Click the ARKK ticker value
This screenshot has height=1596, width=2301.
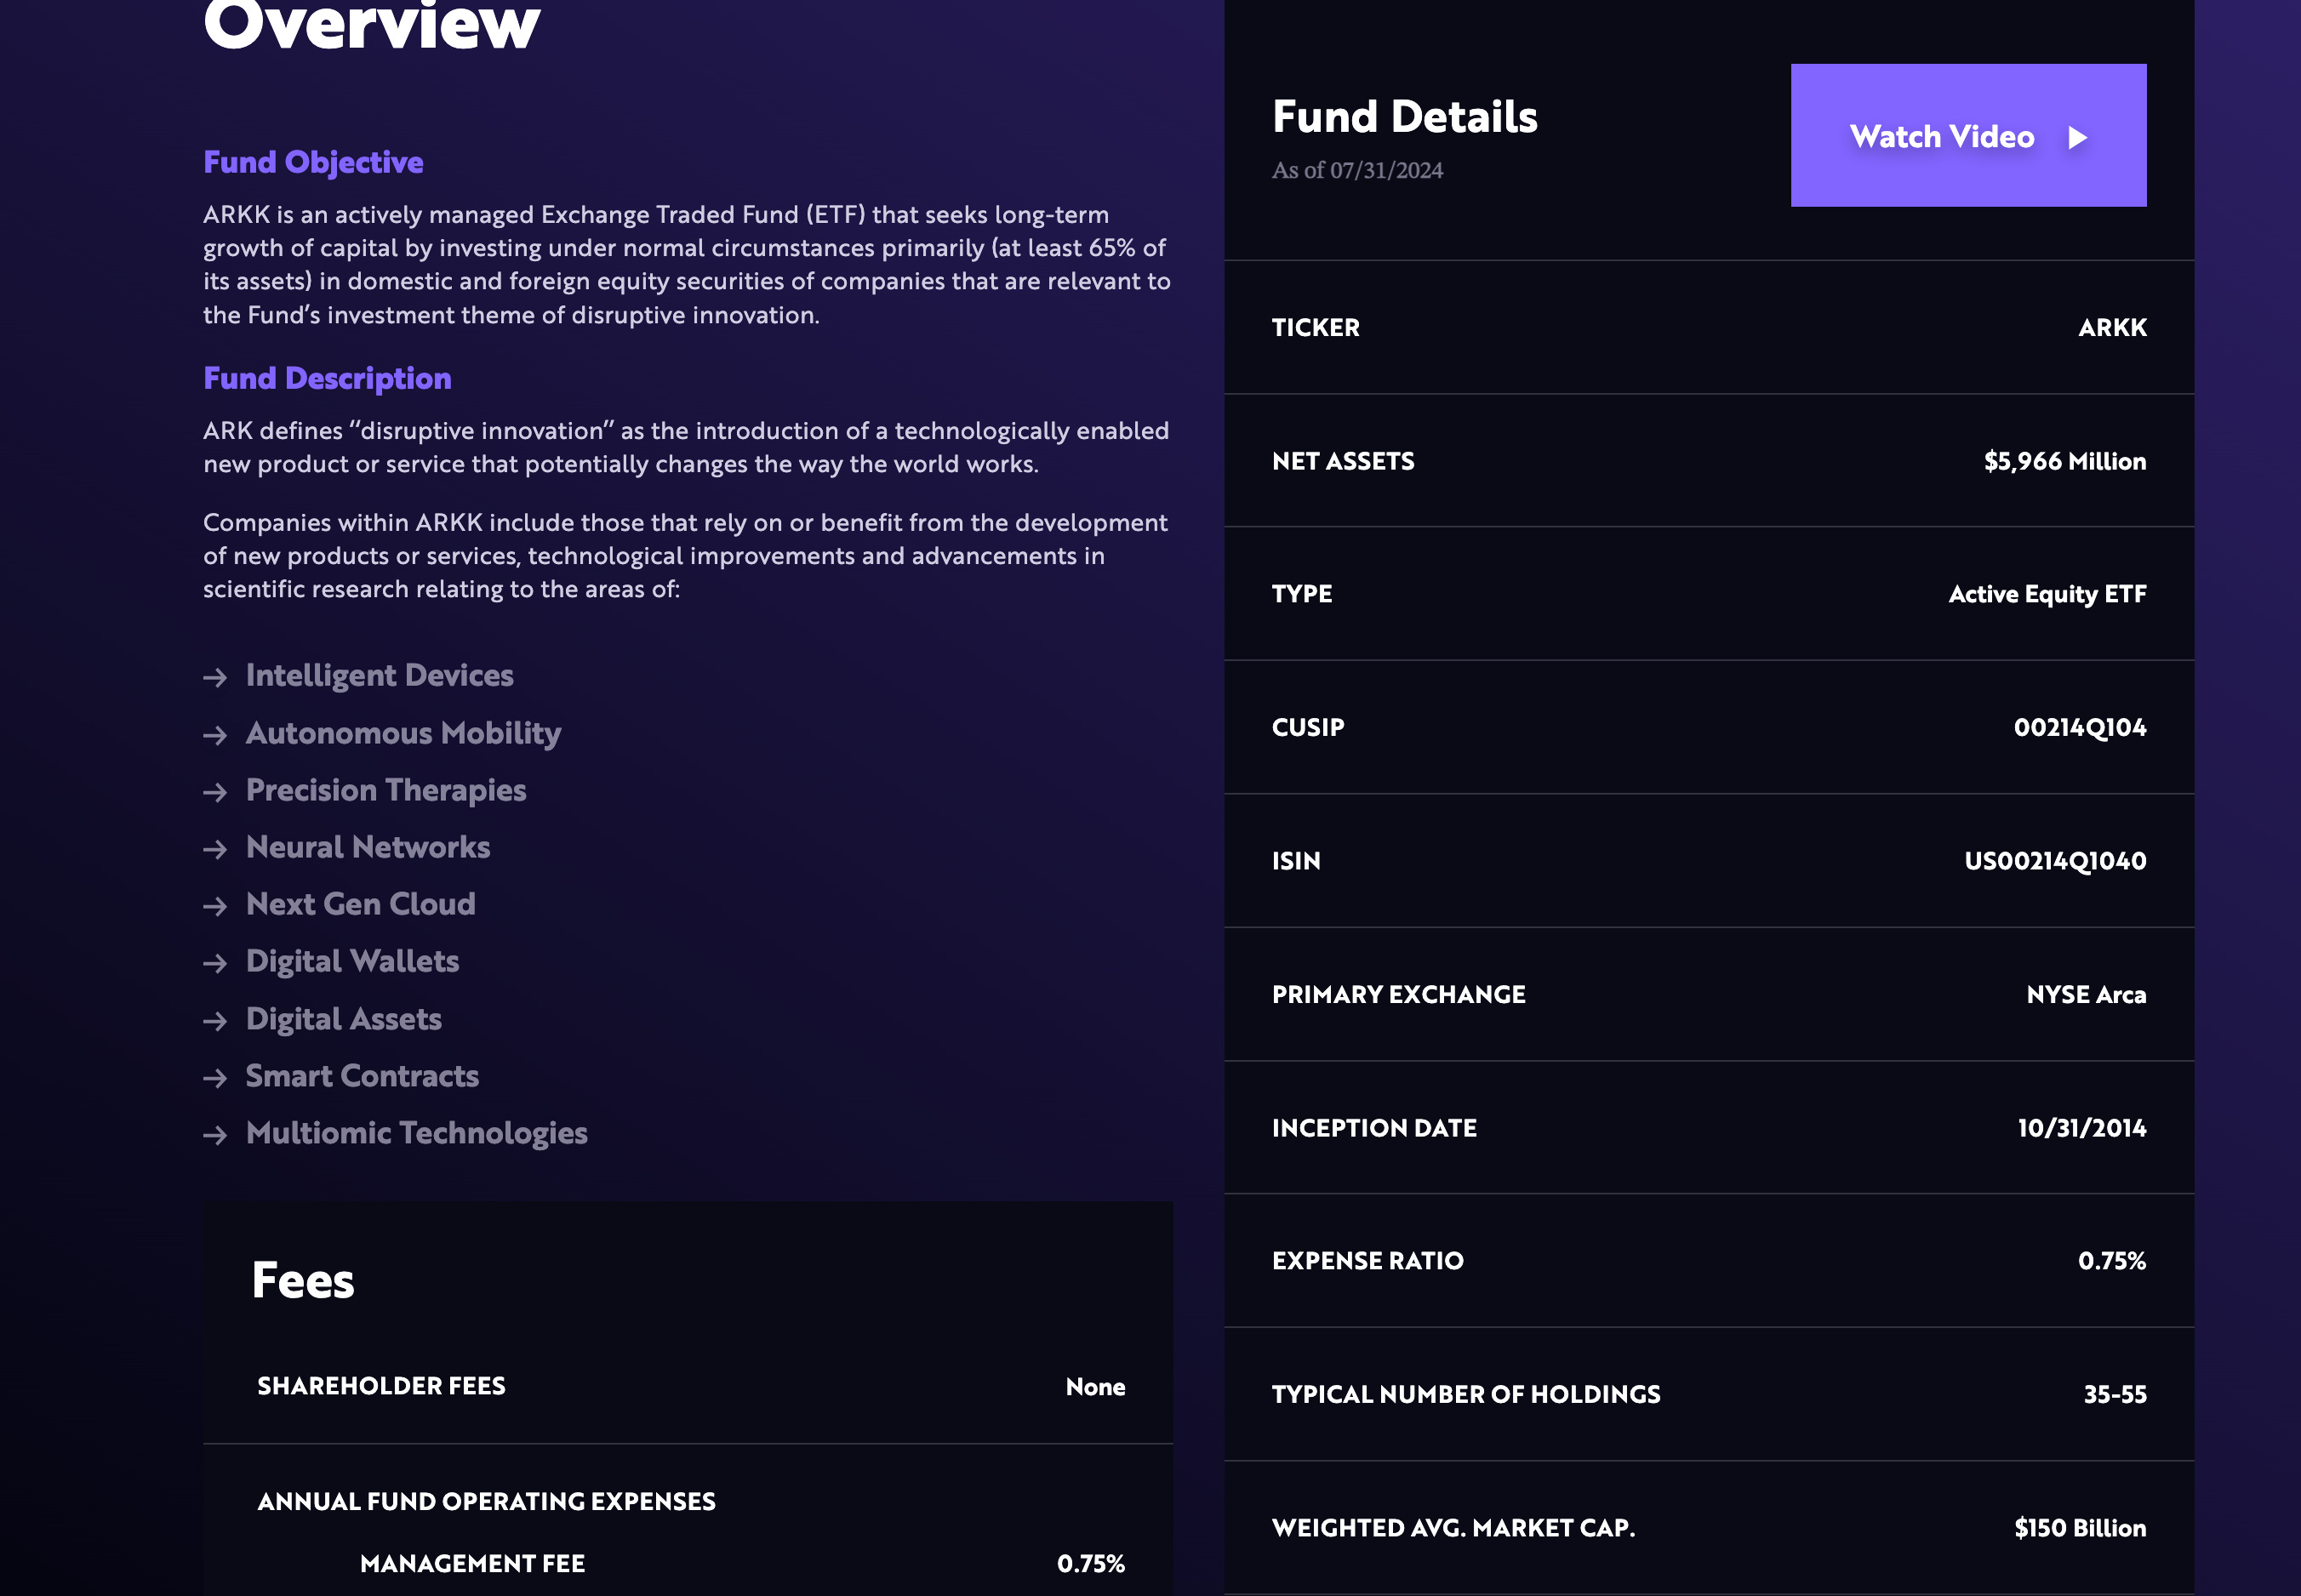pyautogui.click(x=2112, y=328)
